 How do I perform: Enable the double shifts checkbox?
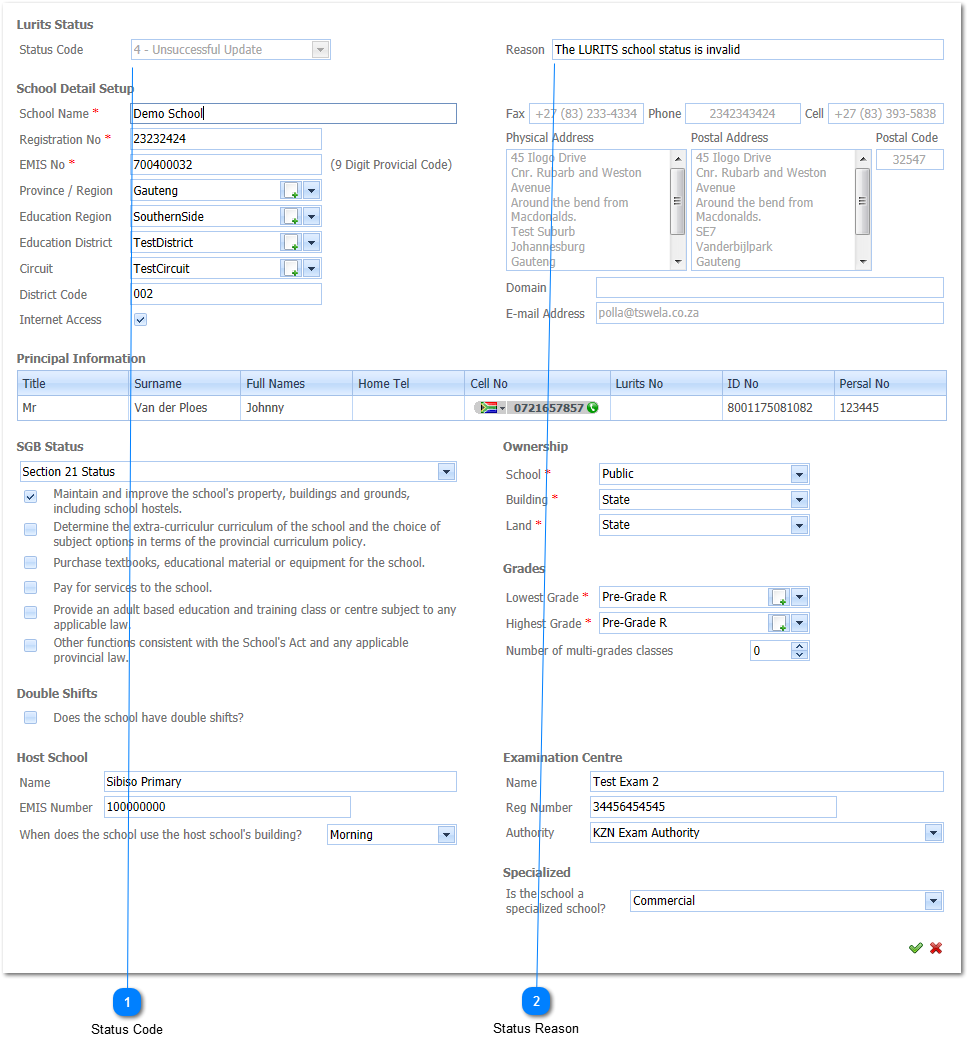click(x=30, y=717)
